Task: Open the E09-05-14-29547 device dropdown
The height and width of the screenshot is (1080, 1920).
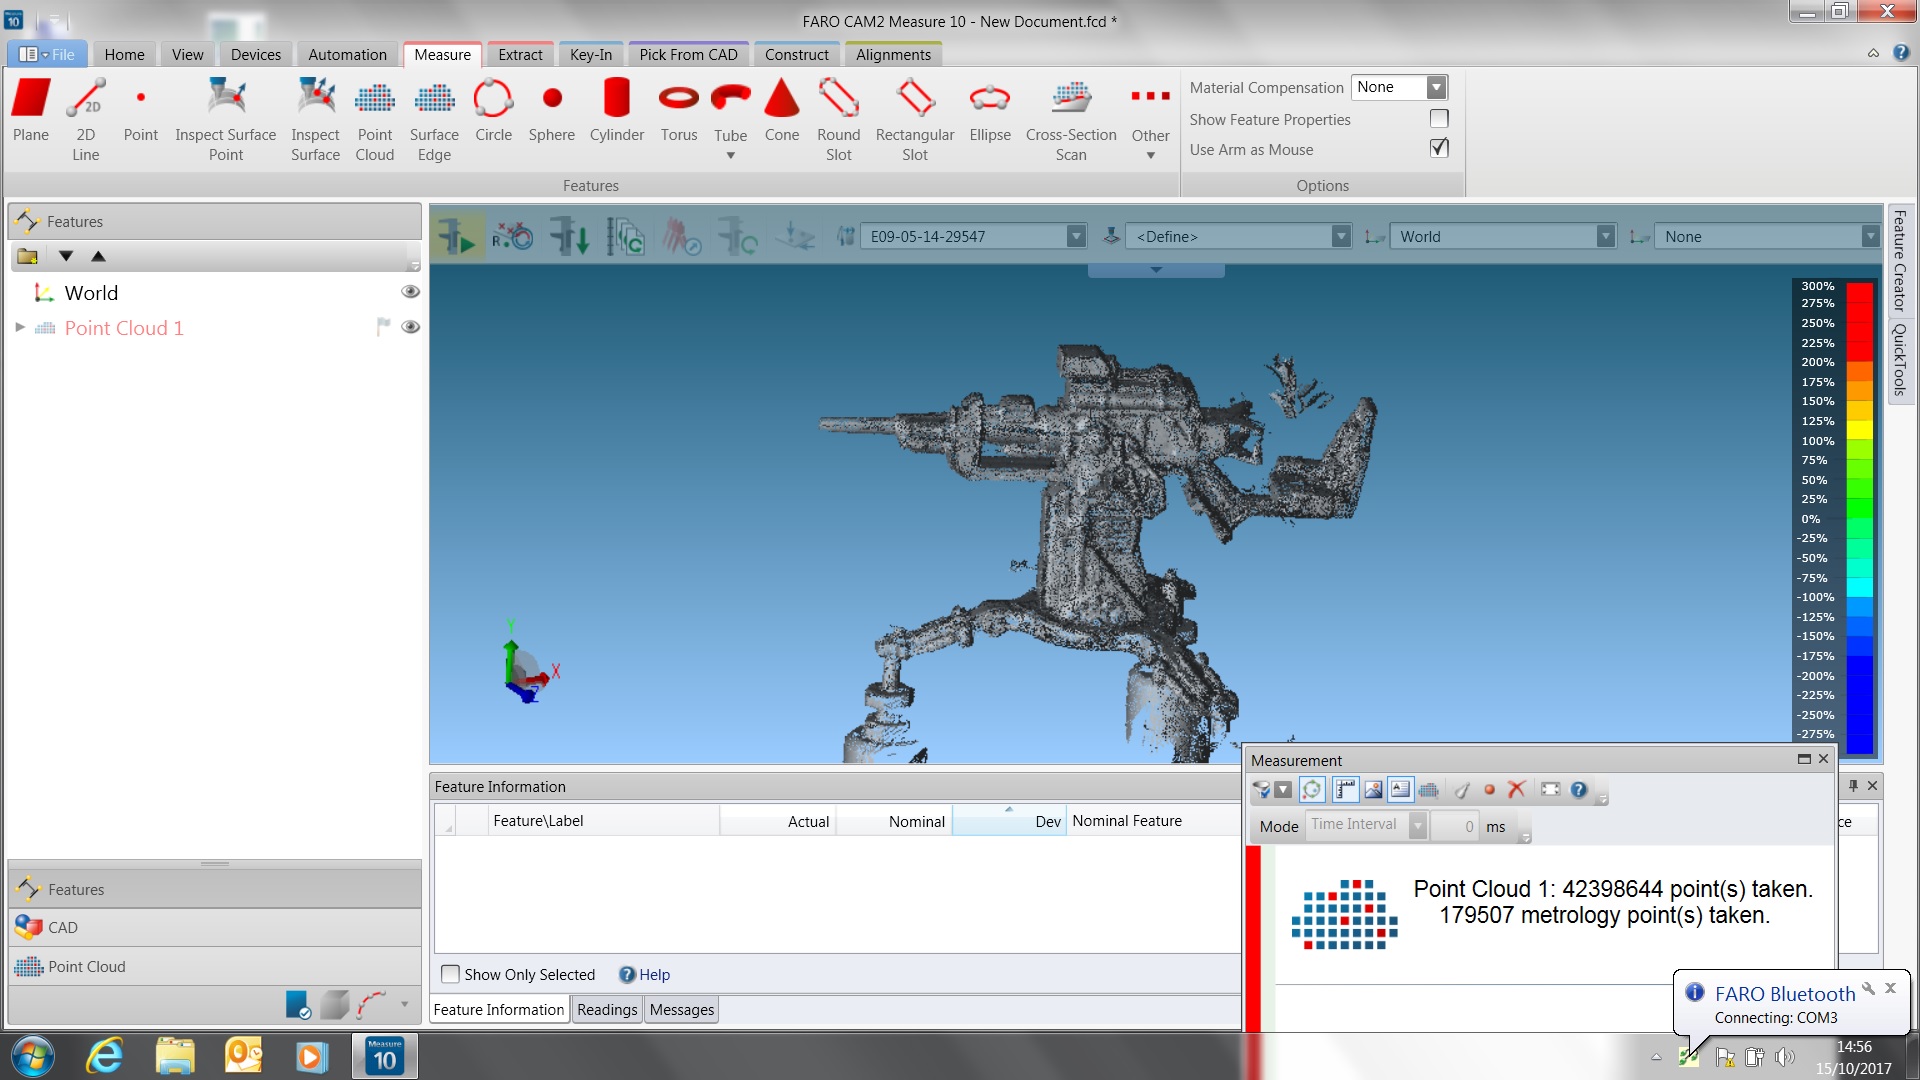Action: point(1076,237)
